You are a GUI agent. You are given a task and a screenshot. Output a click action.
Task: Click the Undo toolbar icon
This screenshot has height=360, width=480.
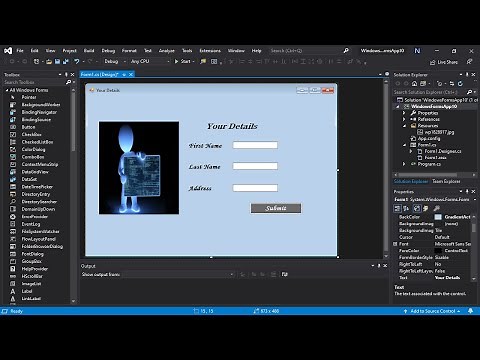77,62
